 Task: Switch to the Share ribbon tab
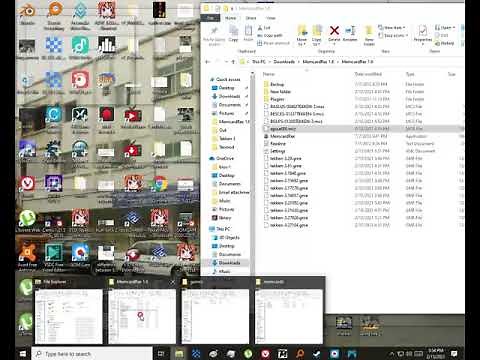pos(251,18)
